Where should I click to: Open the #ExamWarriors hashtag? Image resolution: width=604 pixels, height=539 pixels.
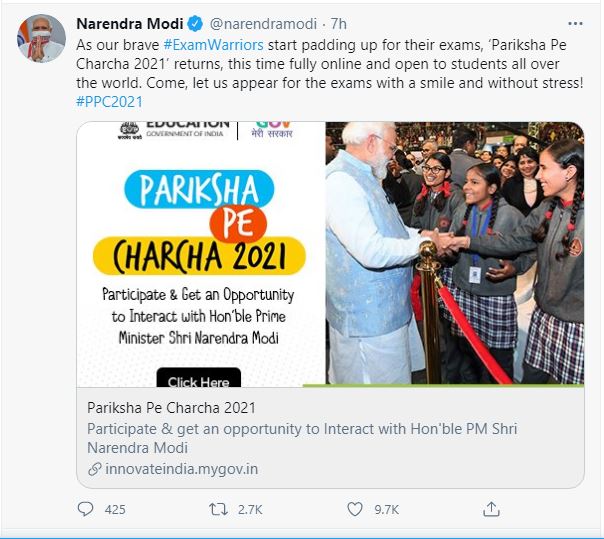213,45
